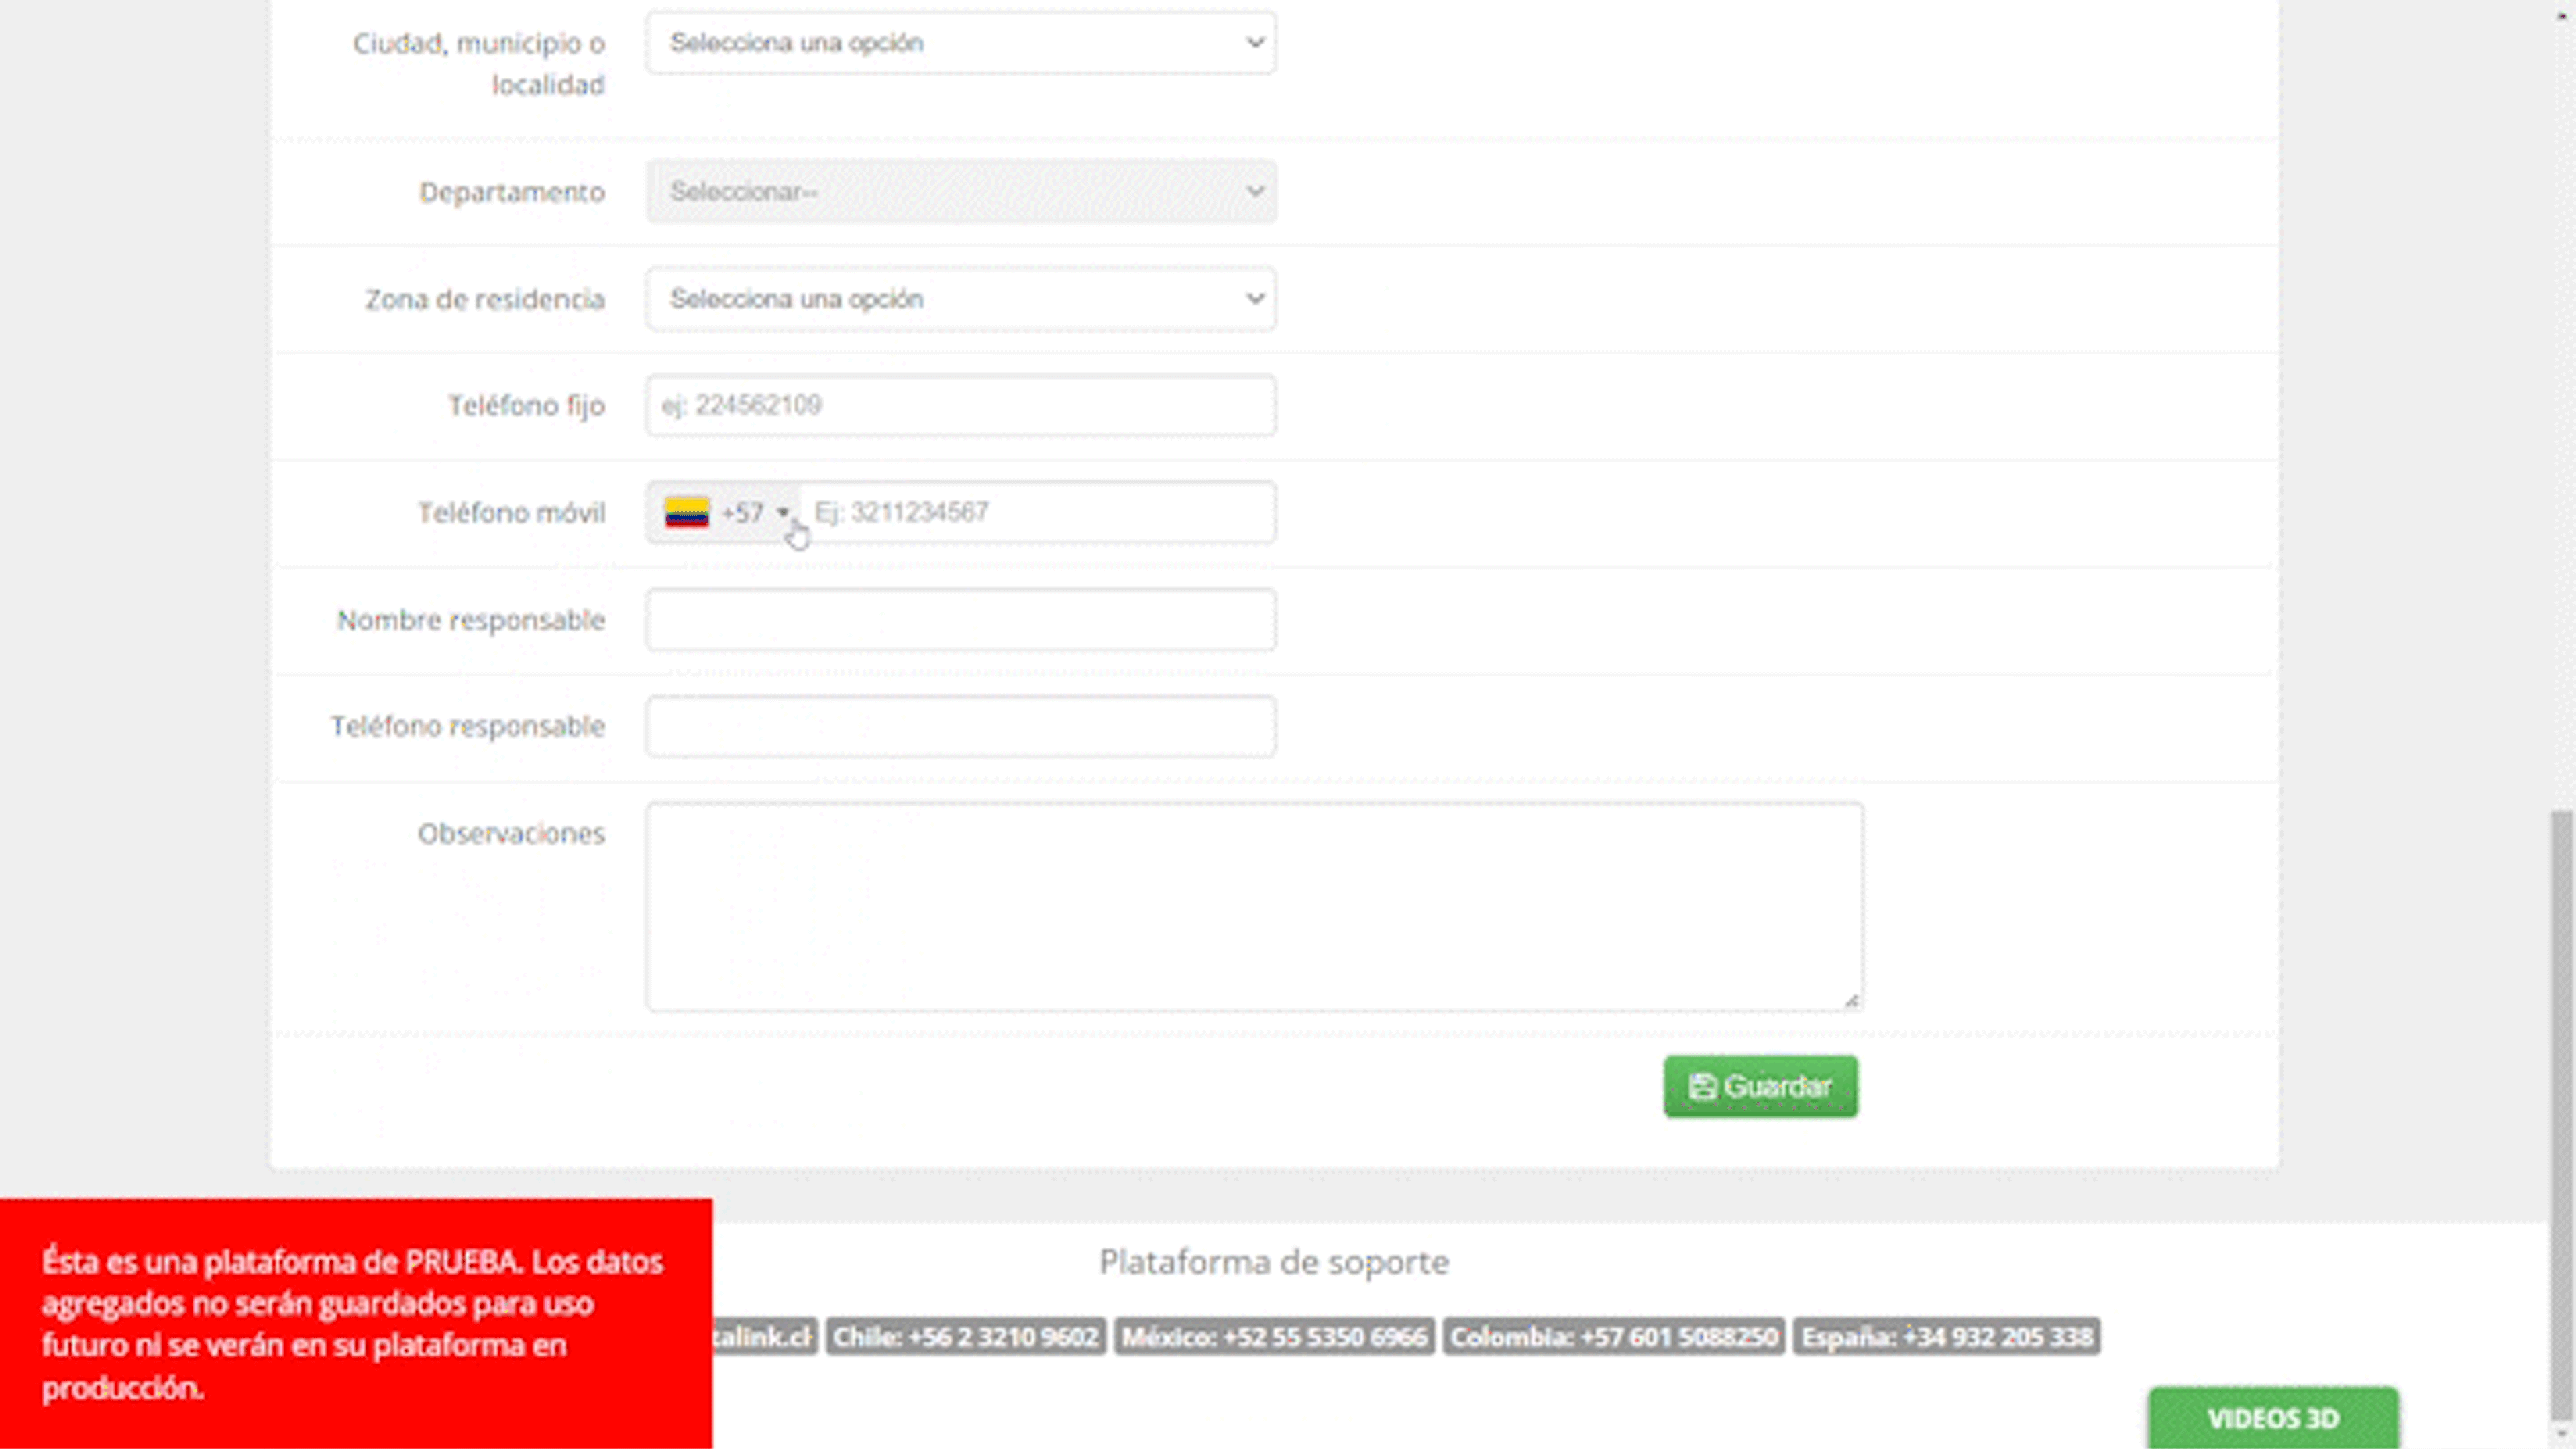Viewport: 2576px width, 1449px height.
Task: Open the +57 country code selector
Action: pyautogui.click(x=724, y=512)
